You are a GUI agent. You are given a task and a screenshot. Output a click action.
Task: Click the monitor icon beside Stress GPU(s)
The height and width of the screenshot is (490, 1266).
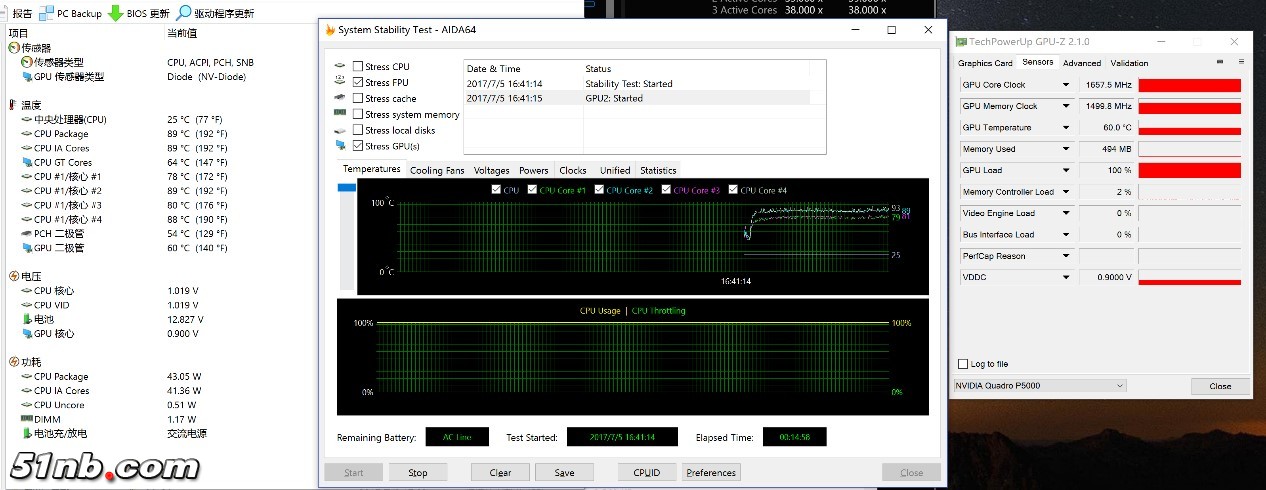341,147
